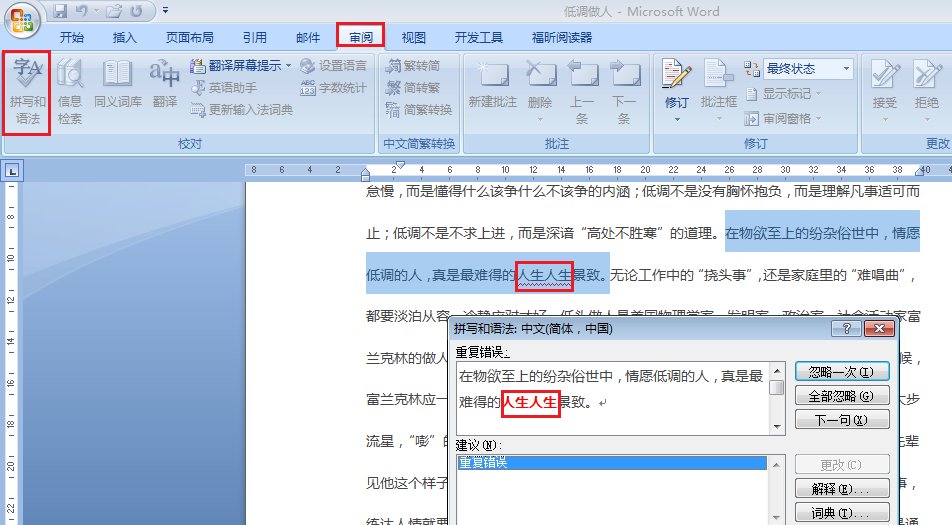Go to 上一条 comment

pyautogui.click(x=582, y=91)
